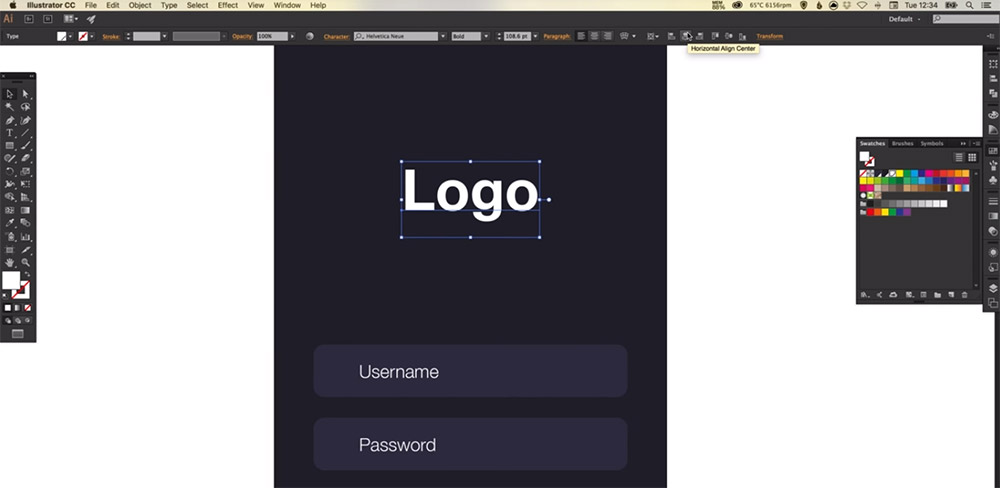The height and width of the screenshot is (488, 1000).
Task: Swap fill and stroke in tools panel
Action: [27, 274]
